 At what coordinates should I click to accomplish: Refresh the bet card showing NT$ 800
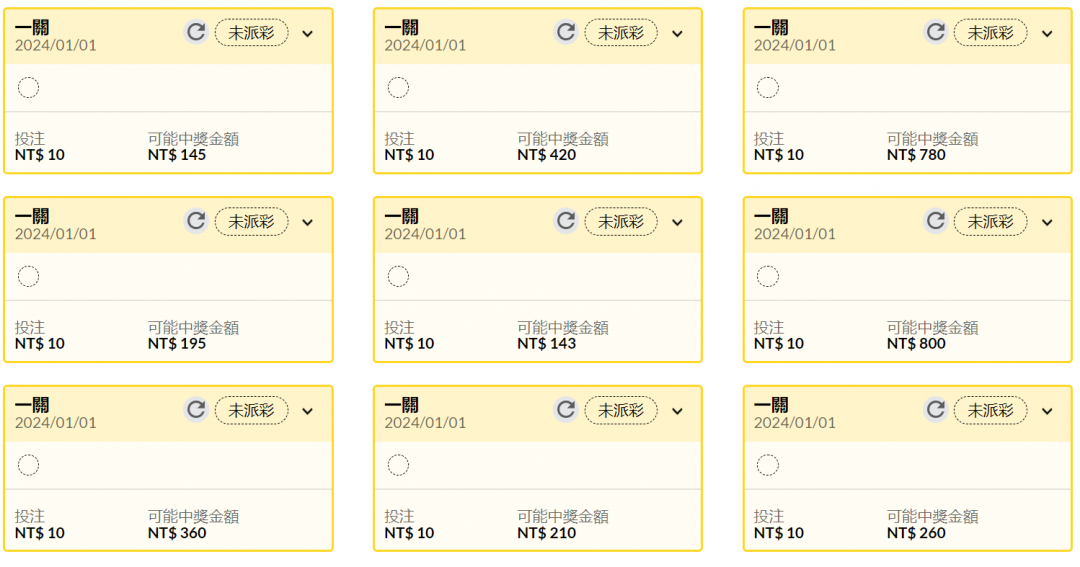click(935, 220)
